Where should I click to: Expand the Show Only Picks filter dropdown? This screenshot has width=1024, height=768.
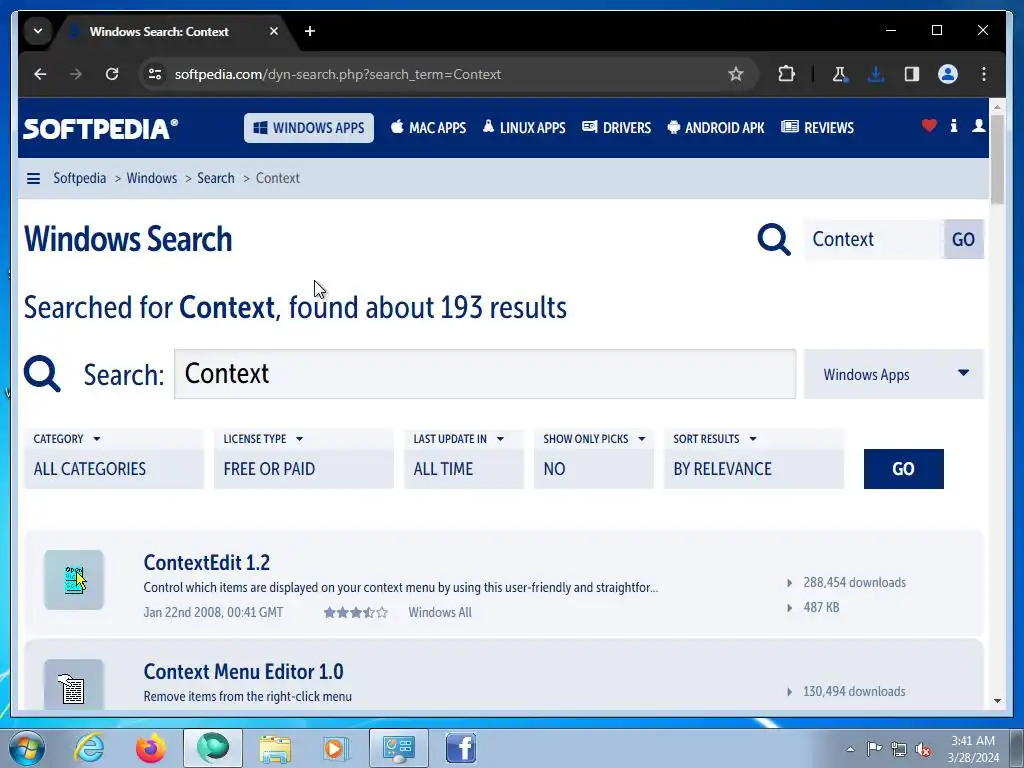[594, 459]
